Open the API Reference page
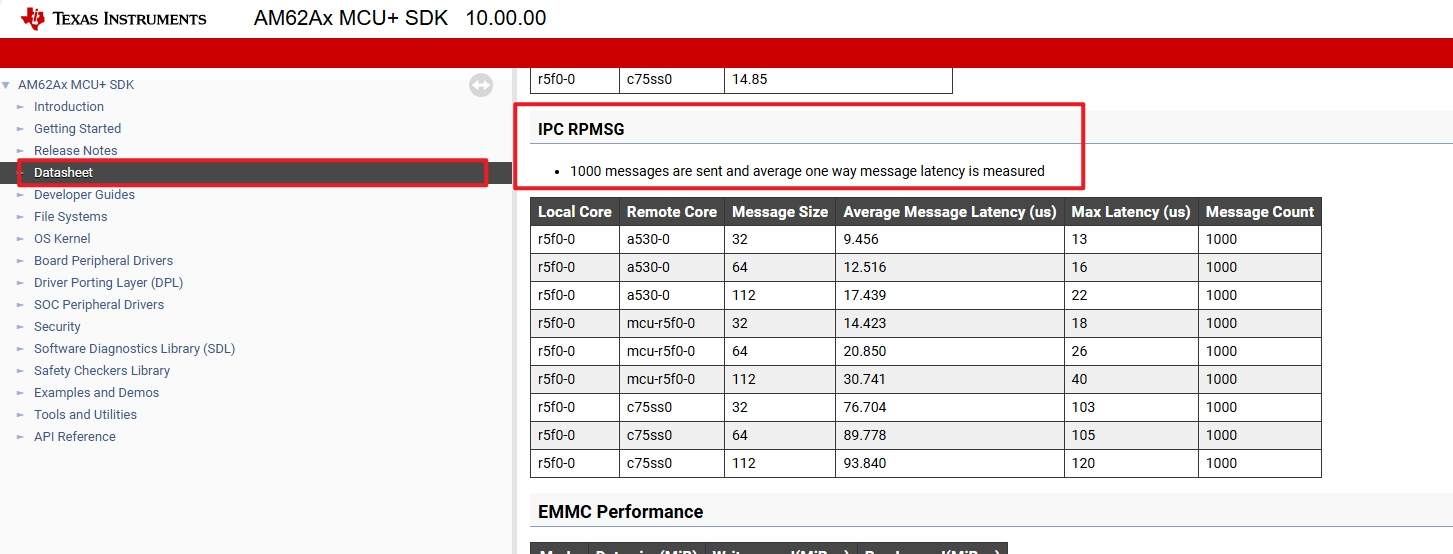1453x554 pixels. (x=74, y=437)
